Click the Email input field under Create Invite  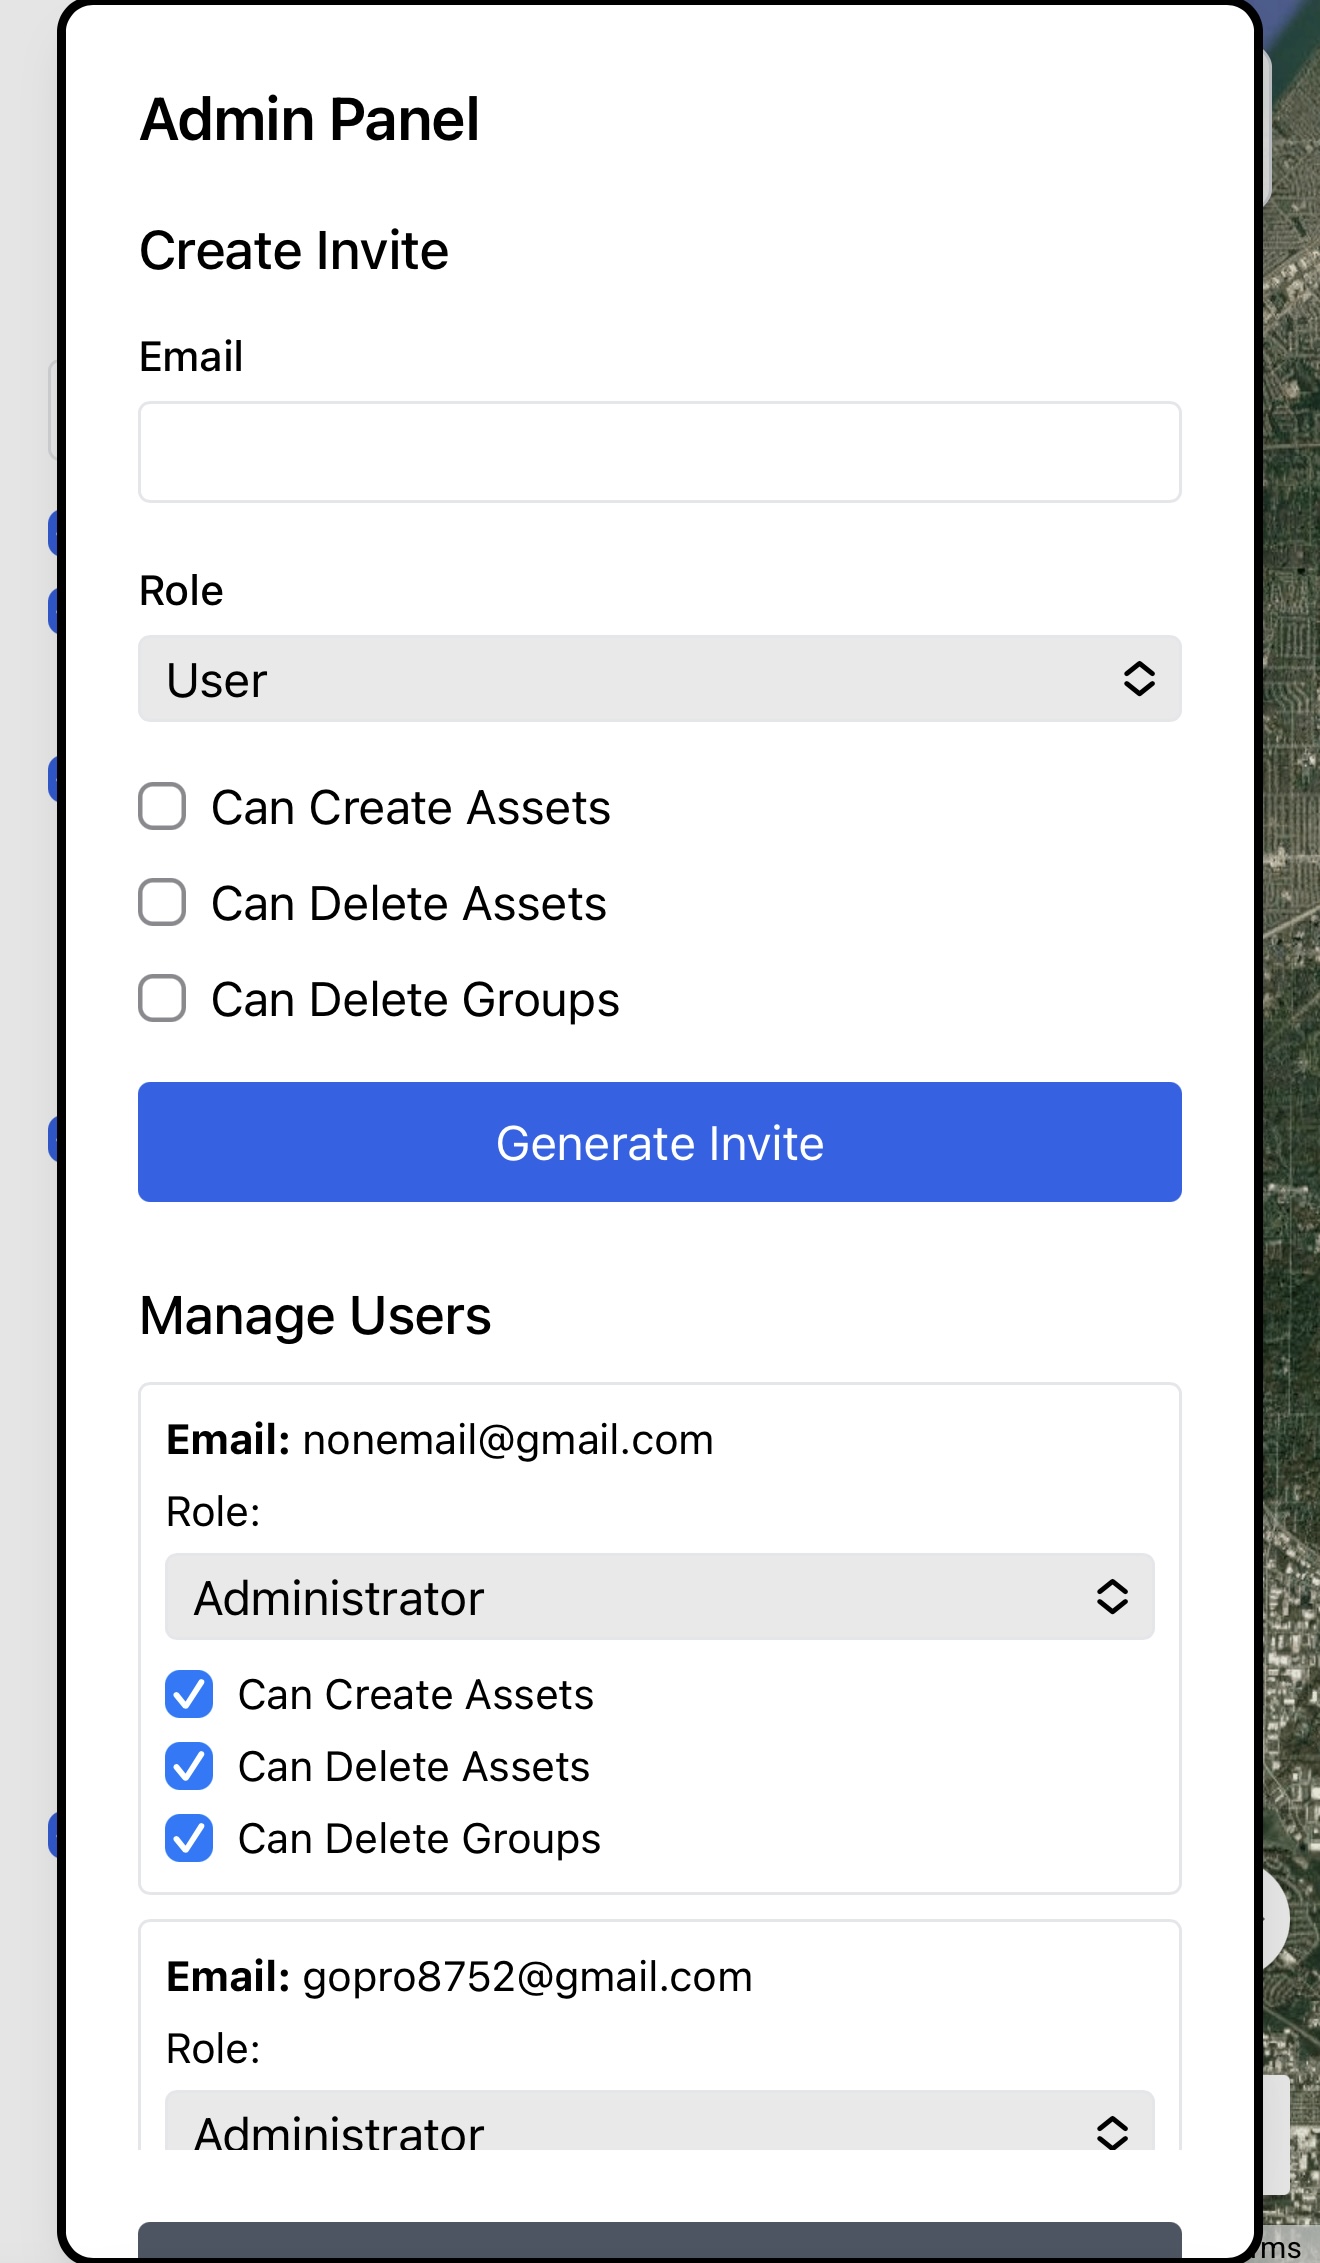pyautogui.click(x=660, y=452)
